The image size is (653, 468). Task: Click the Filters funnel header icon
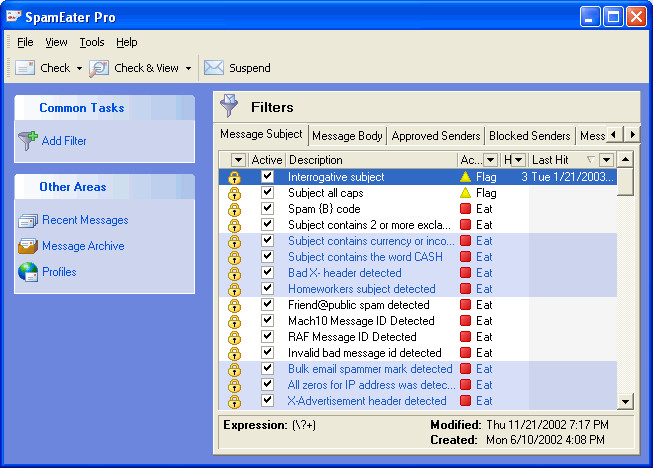(x=229, y=105)
